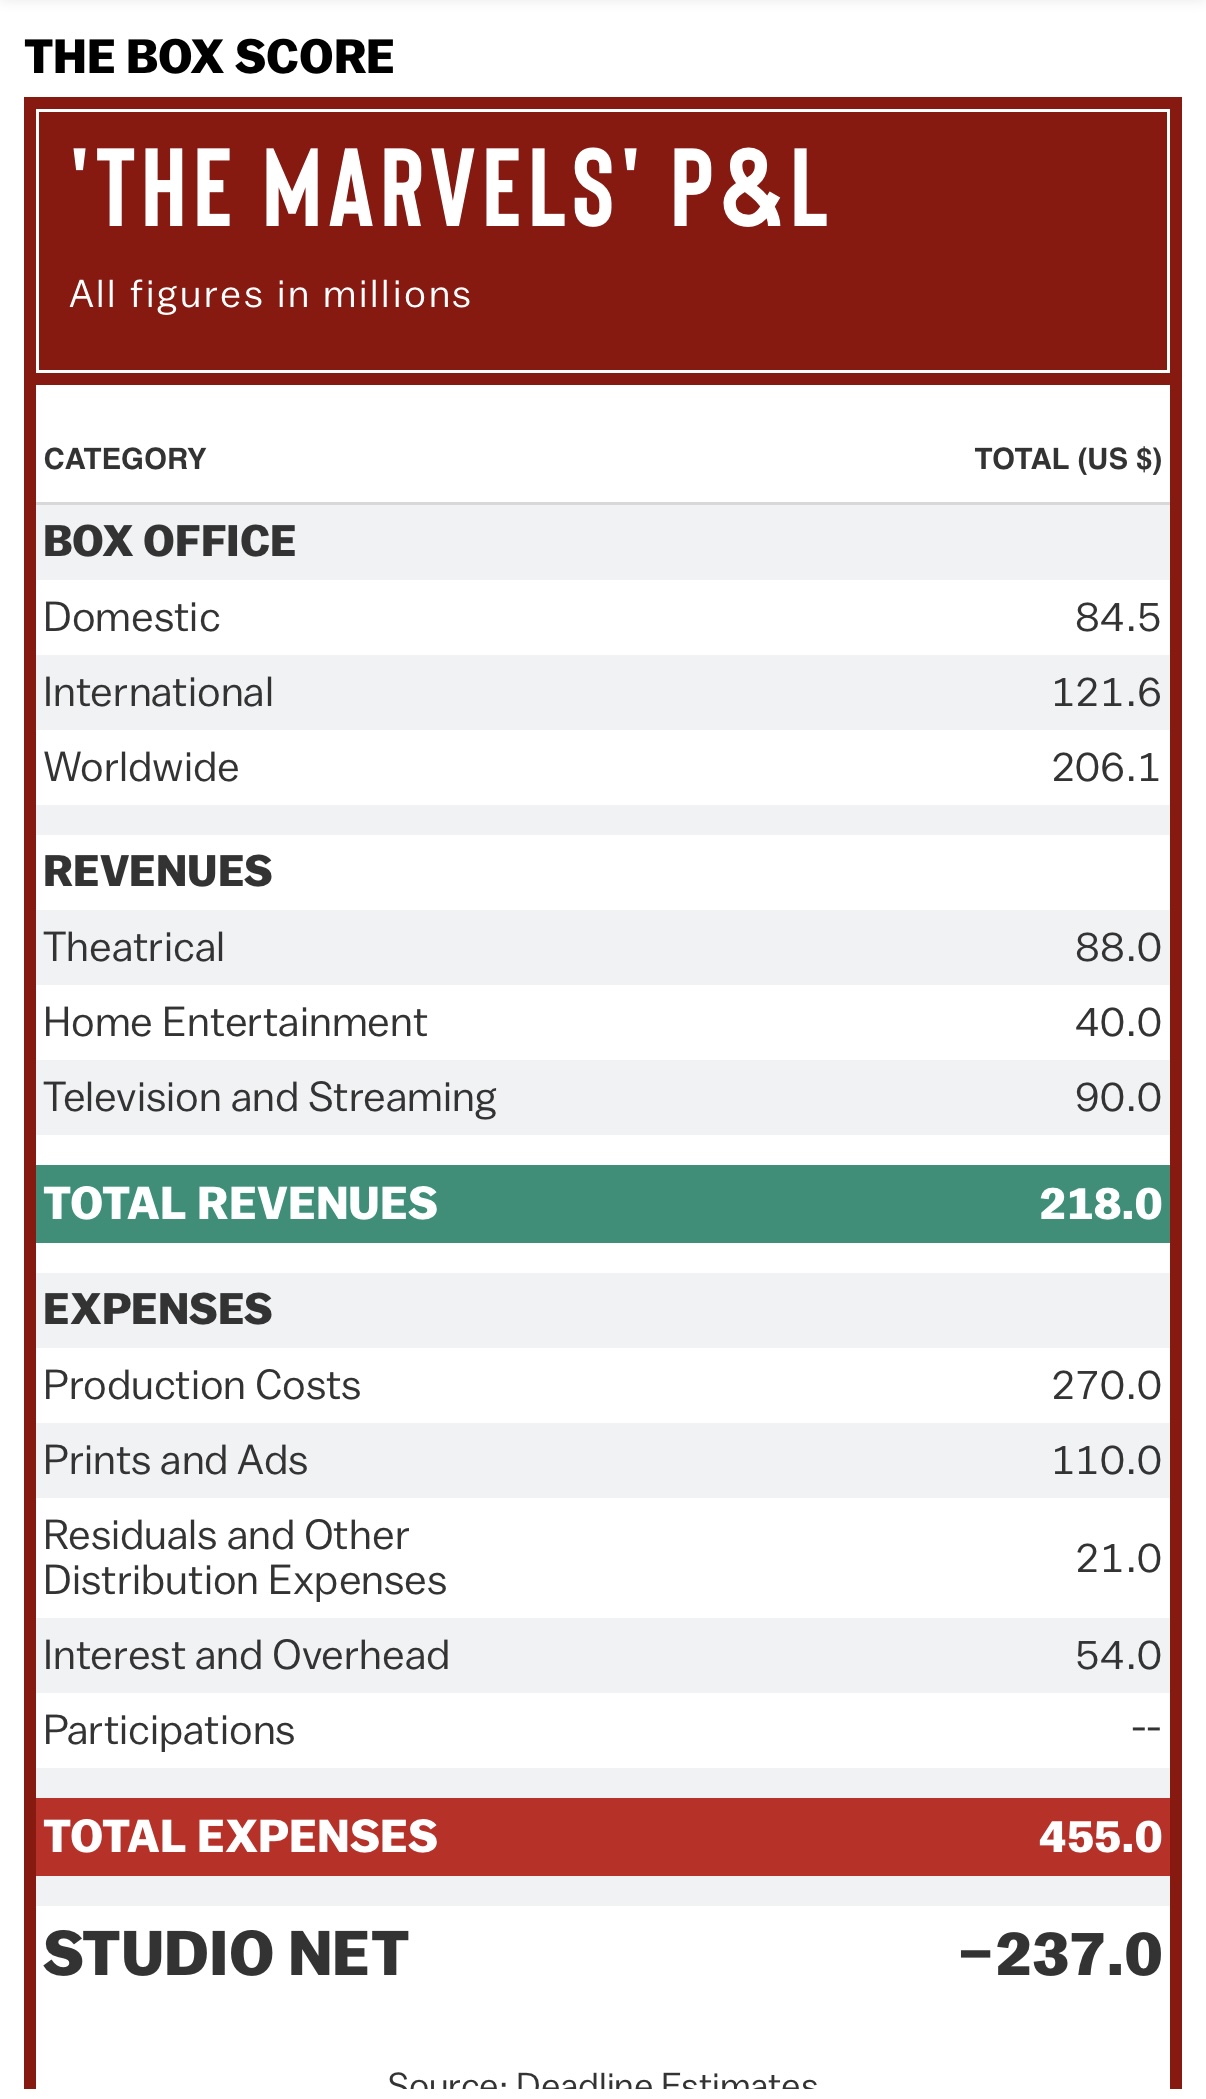Click the TOTAL (US $) column header
The image size is (1206, 2099).
[1068, 459]
